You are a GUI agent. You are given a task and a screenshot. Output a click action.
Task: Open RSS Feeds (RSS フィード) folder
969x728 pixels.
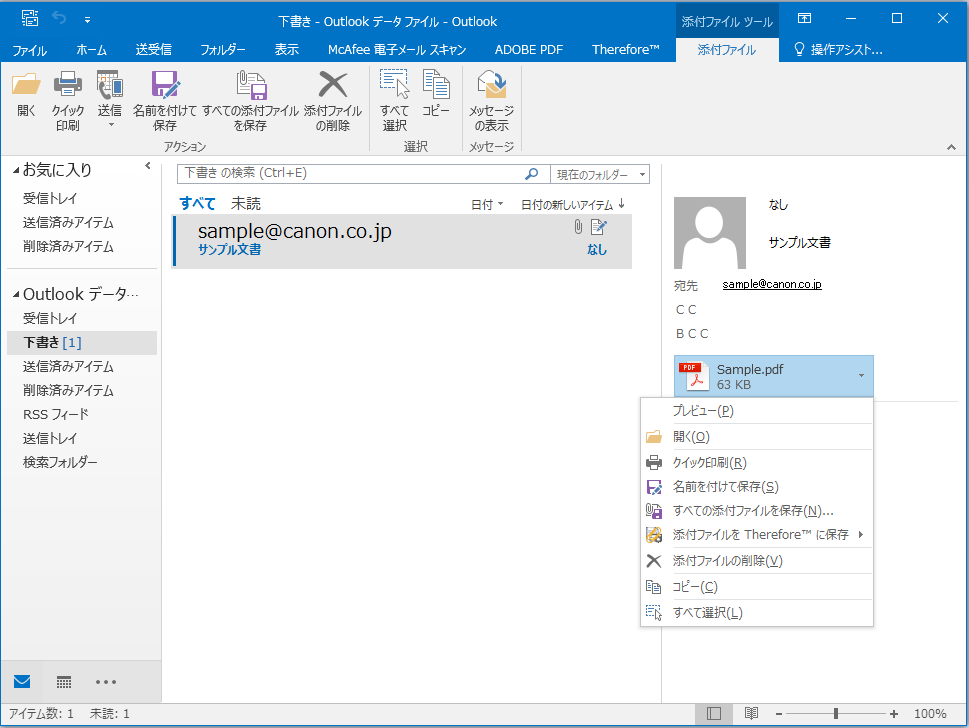click(56, 414)
